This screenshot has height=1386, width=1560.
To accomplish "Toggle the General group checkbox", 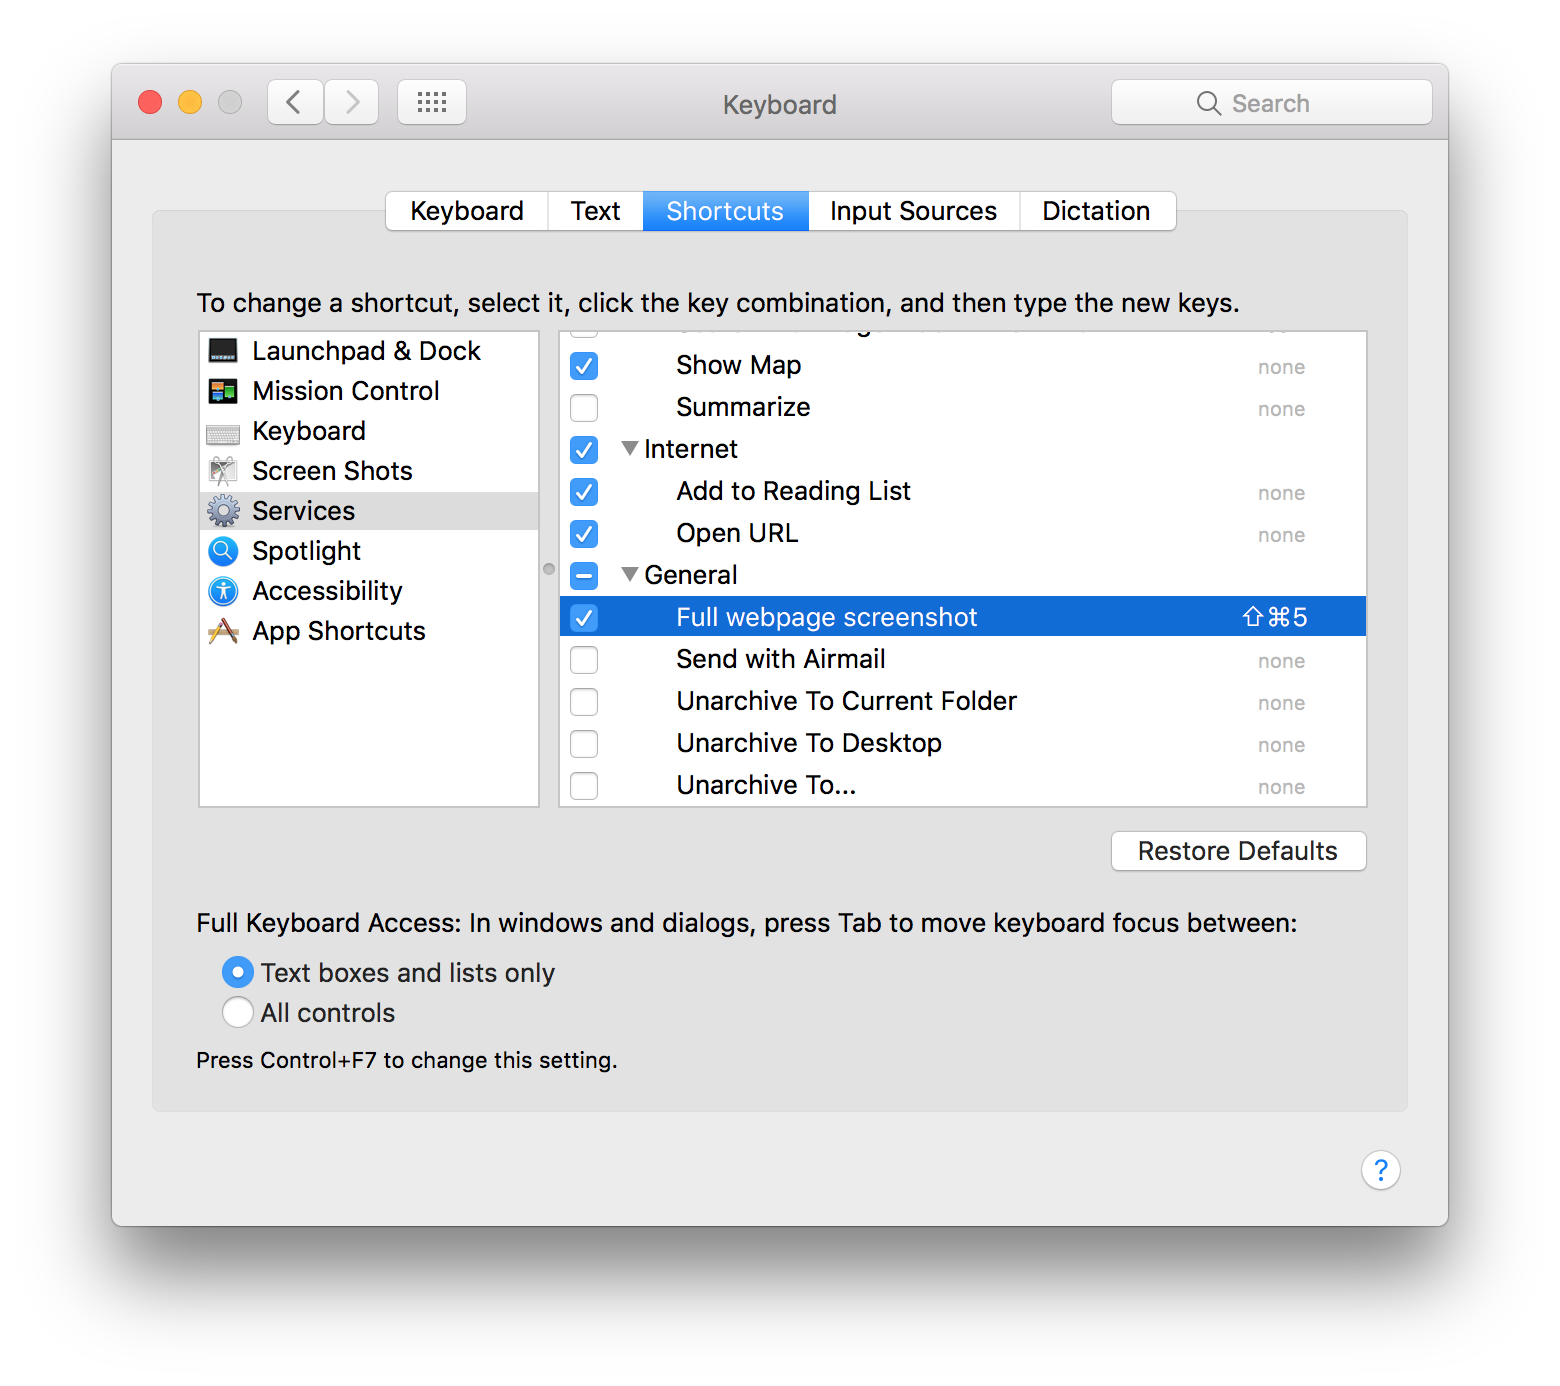I will point(584,576).
